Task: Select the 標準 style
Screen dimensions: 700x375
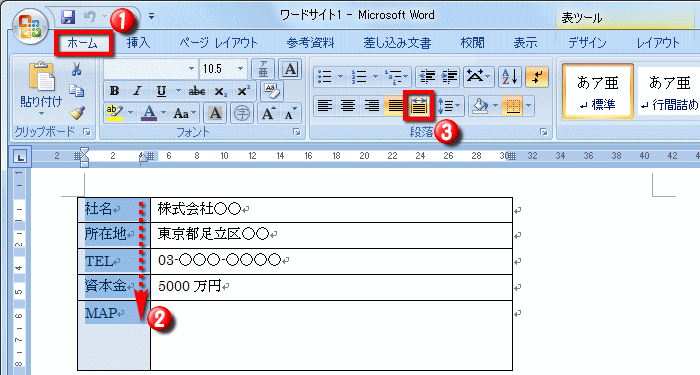Action: pyautogui.click(x=598, y=92)
